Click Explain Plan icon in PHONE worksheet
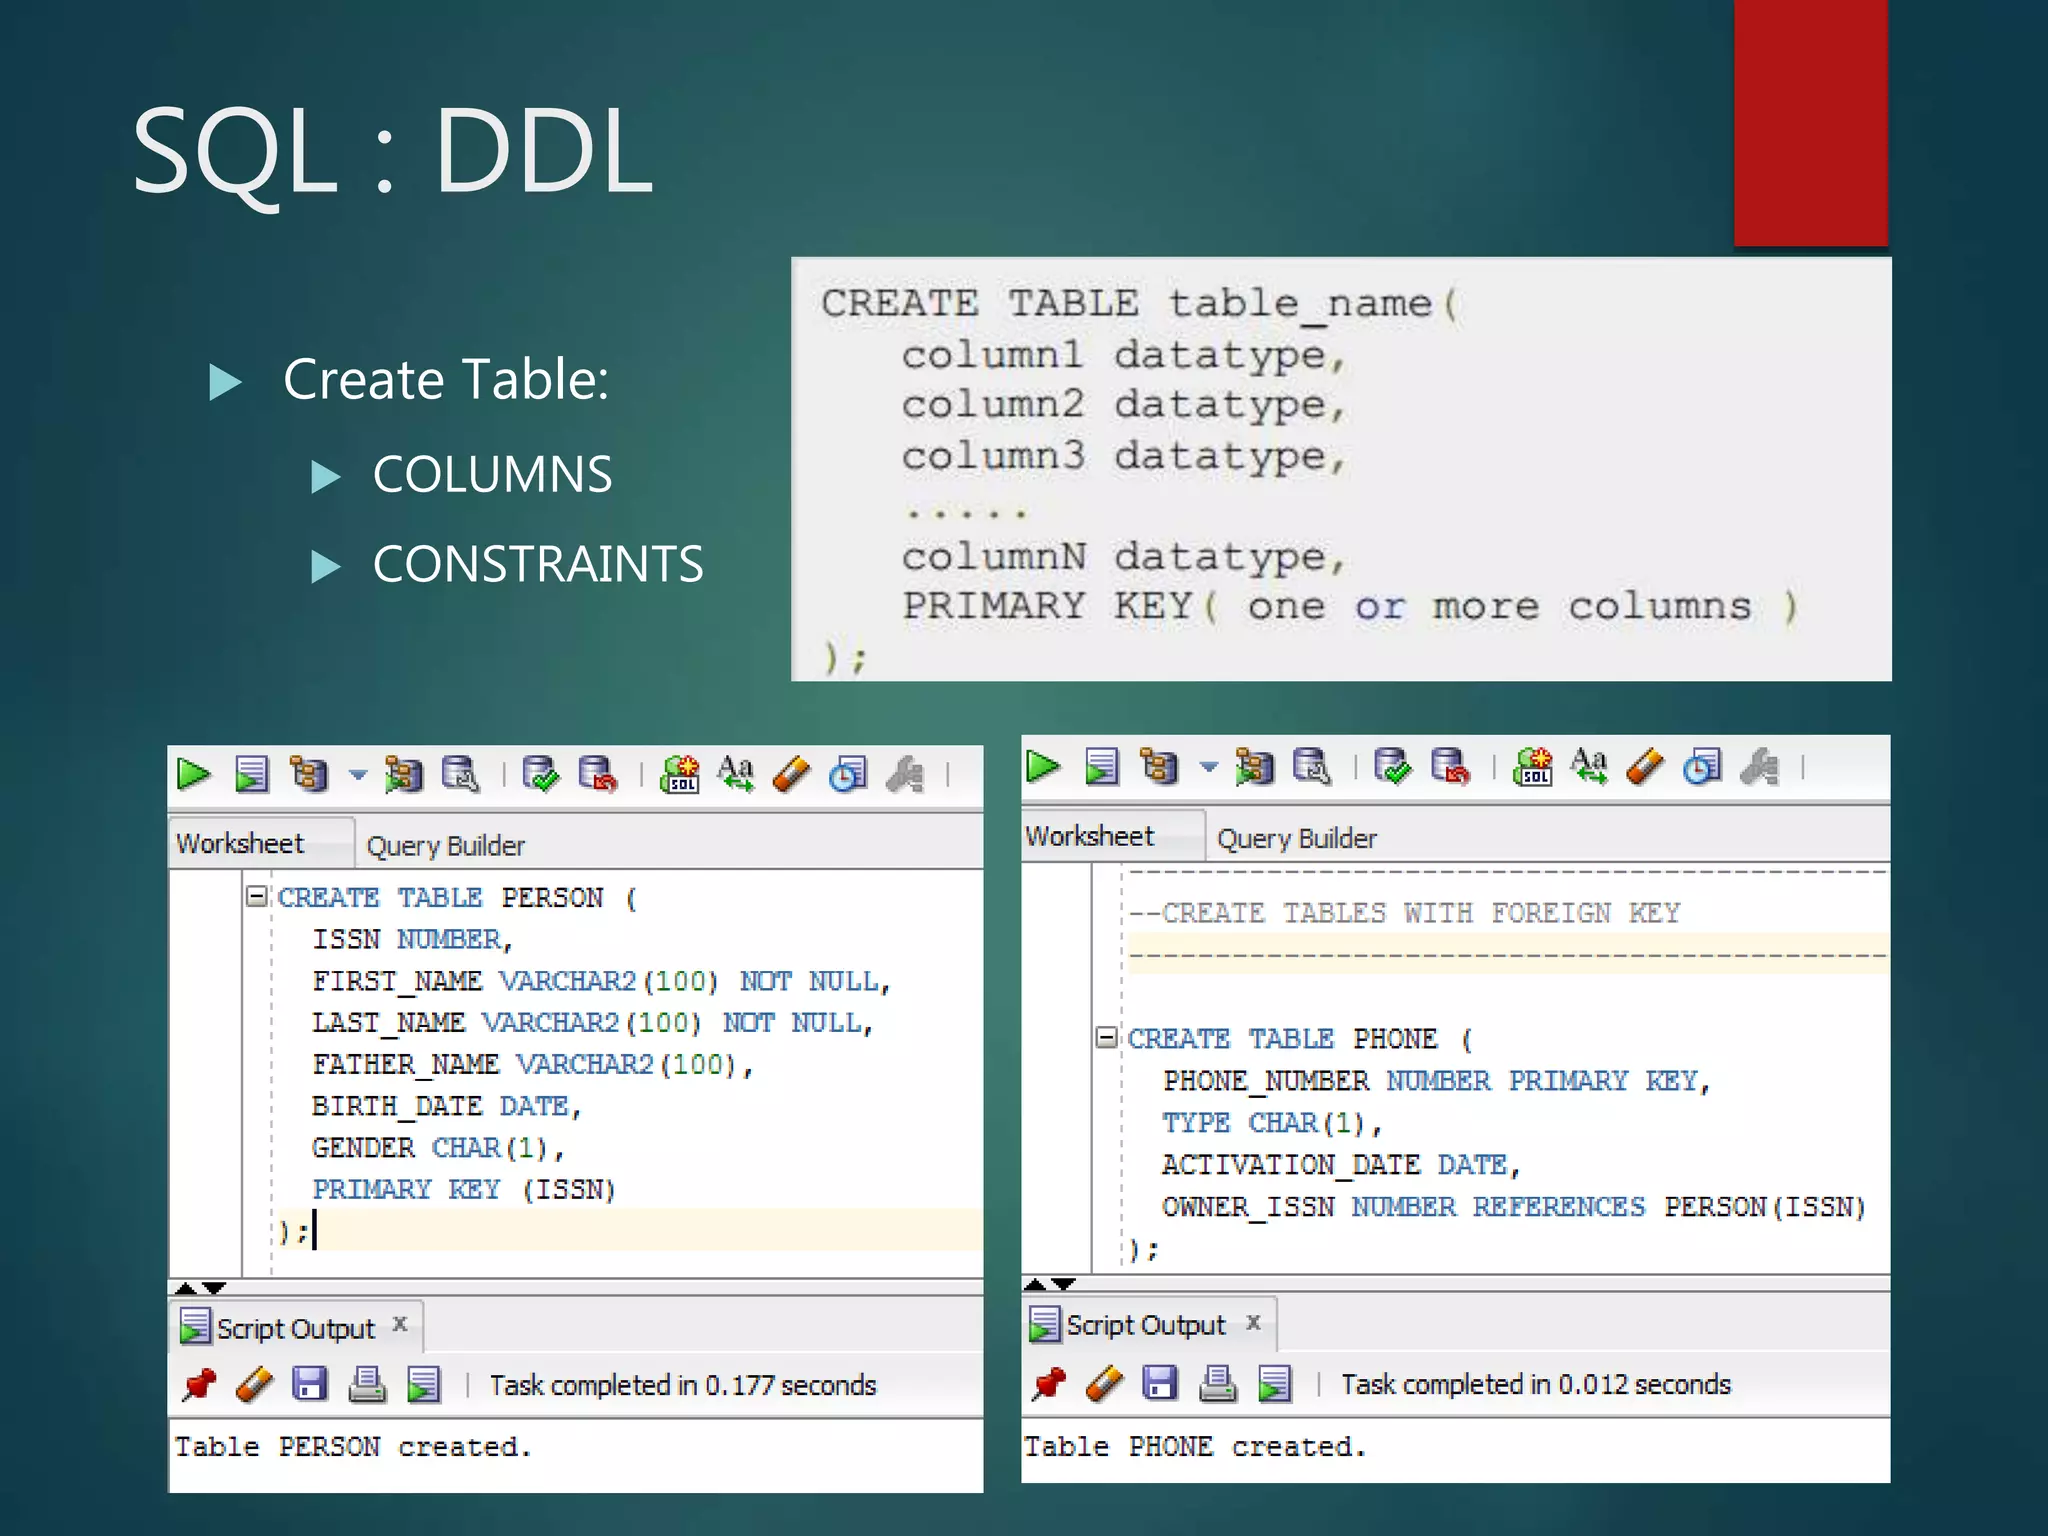The image size is (2048, 1536). [x=1159, y=767]
